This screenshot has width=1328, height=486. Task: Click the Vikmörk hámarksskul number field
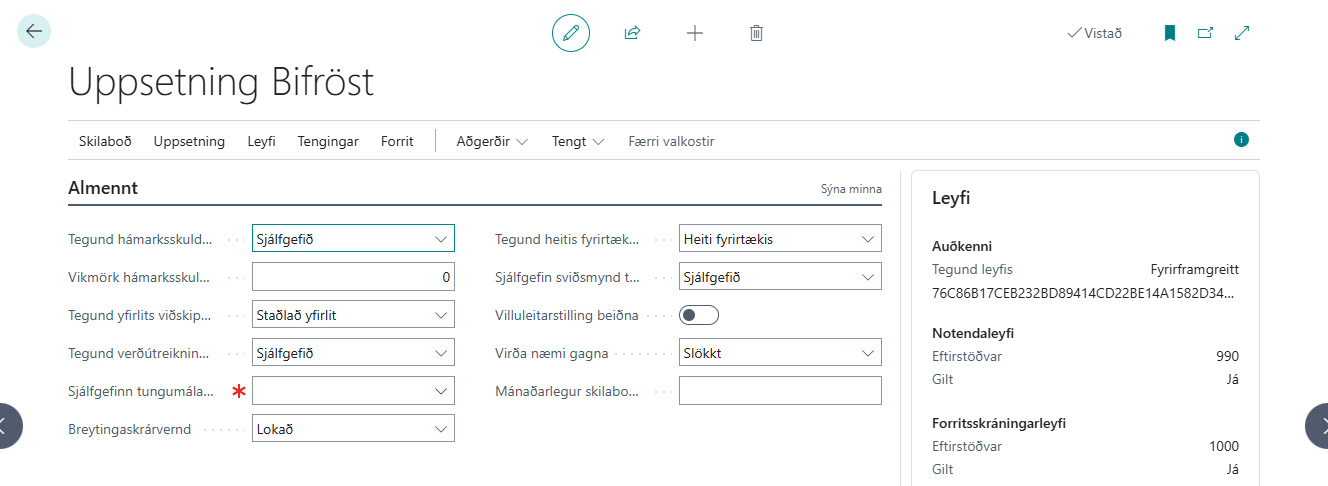353,276
